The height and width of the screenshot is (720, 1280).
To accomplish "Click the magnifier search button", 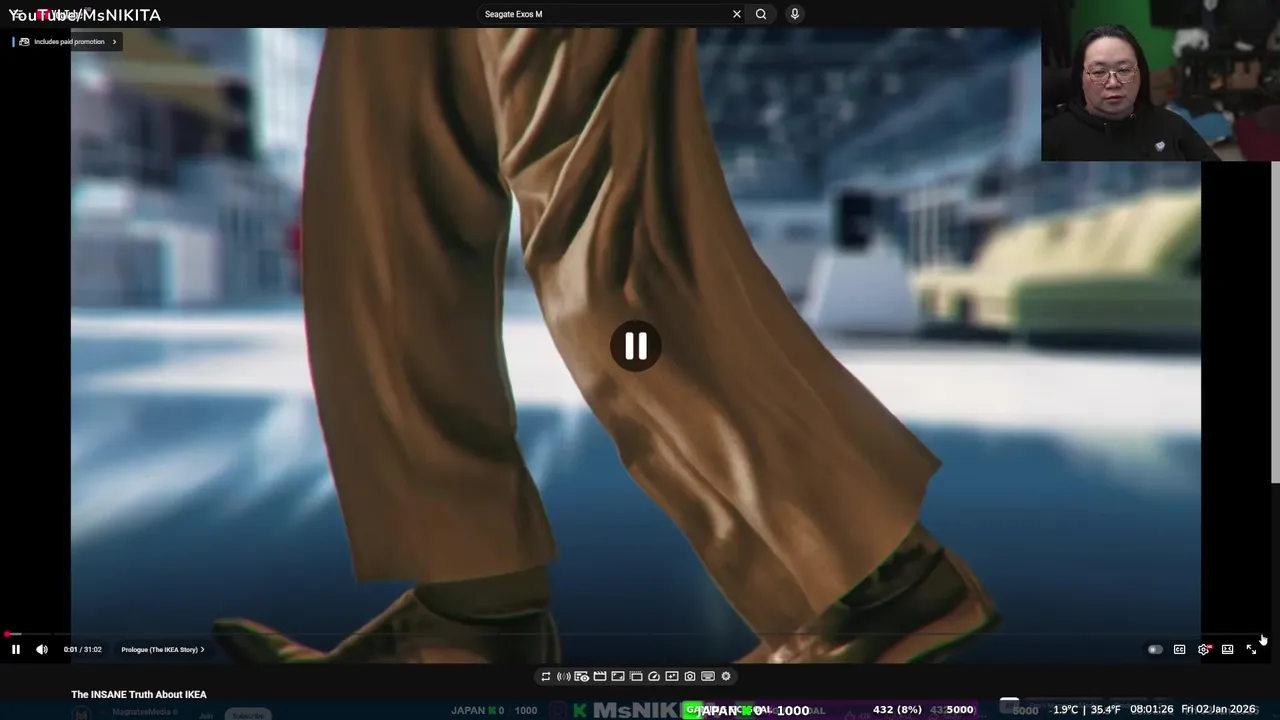I will [761, 14].
